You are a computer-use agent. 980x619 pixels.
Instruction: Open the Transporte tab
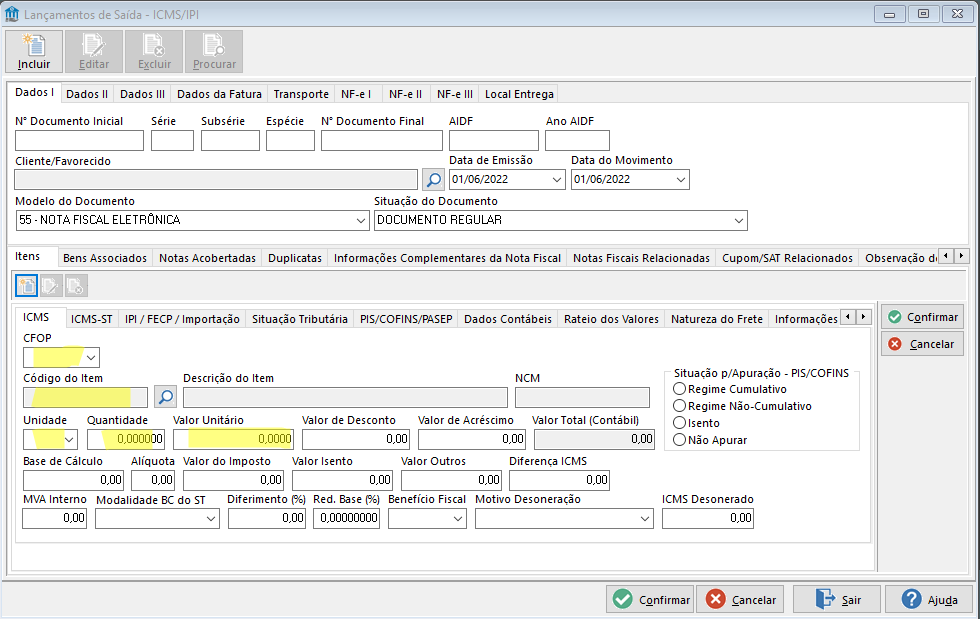click(x=301, y=94)
